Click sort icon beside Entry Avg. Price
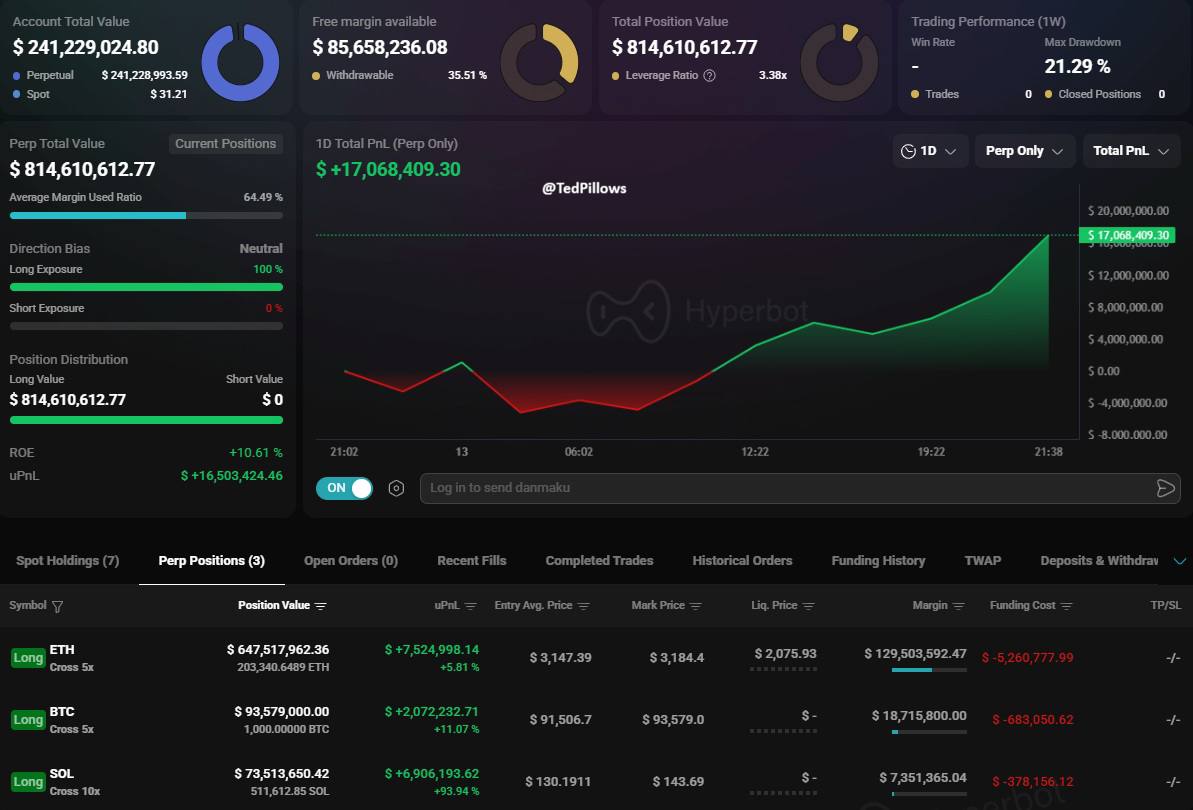Image resolution: width=1193 pixels, height=810 pixels. (584, 606)
